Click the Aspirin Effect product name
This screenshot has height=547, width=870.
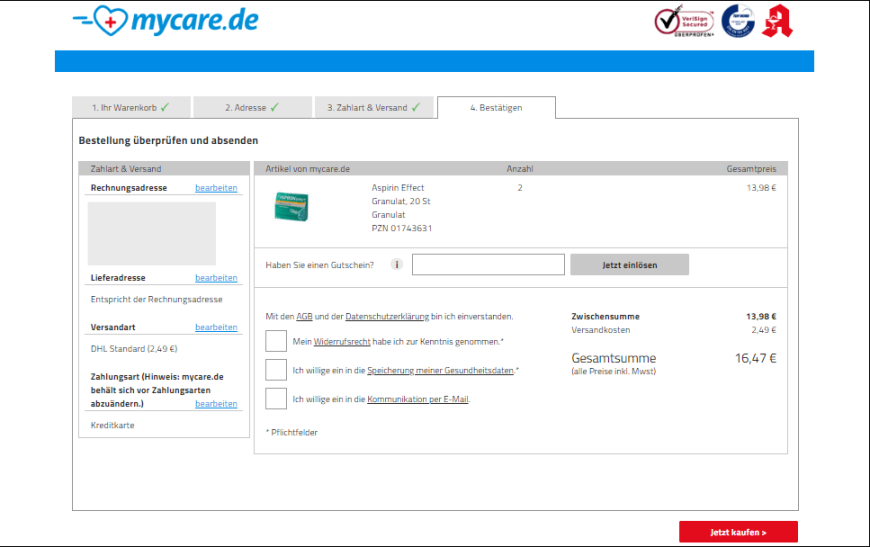[398, 188]
